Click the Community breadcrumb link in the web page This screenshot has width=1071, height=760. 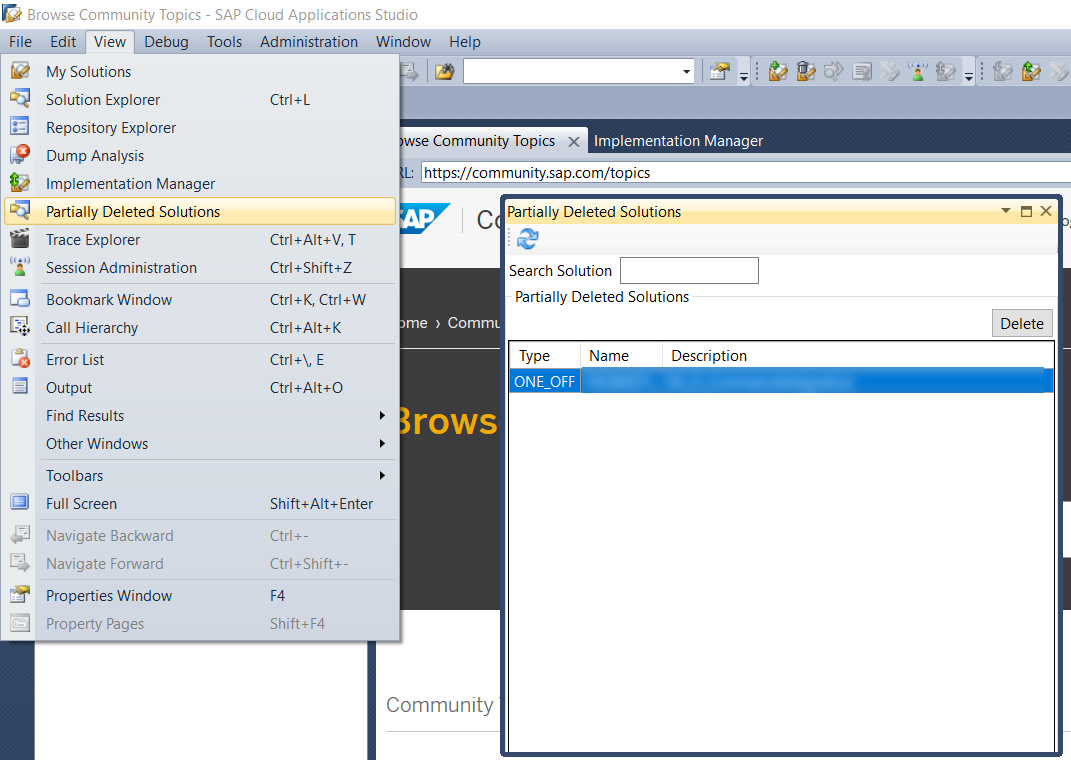click(474, 322)
